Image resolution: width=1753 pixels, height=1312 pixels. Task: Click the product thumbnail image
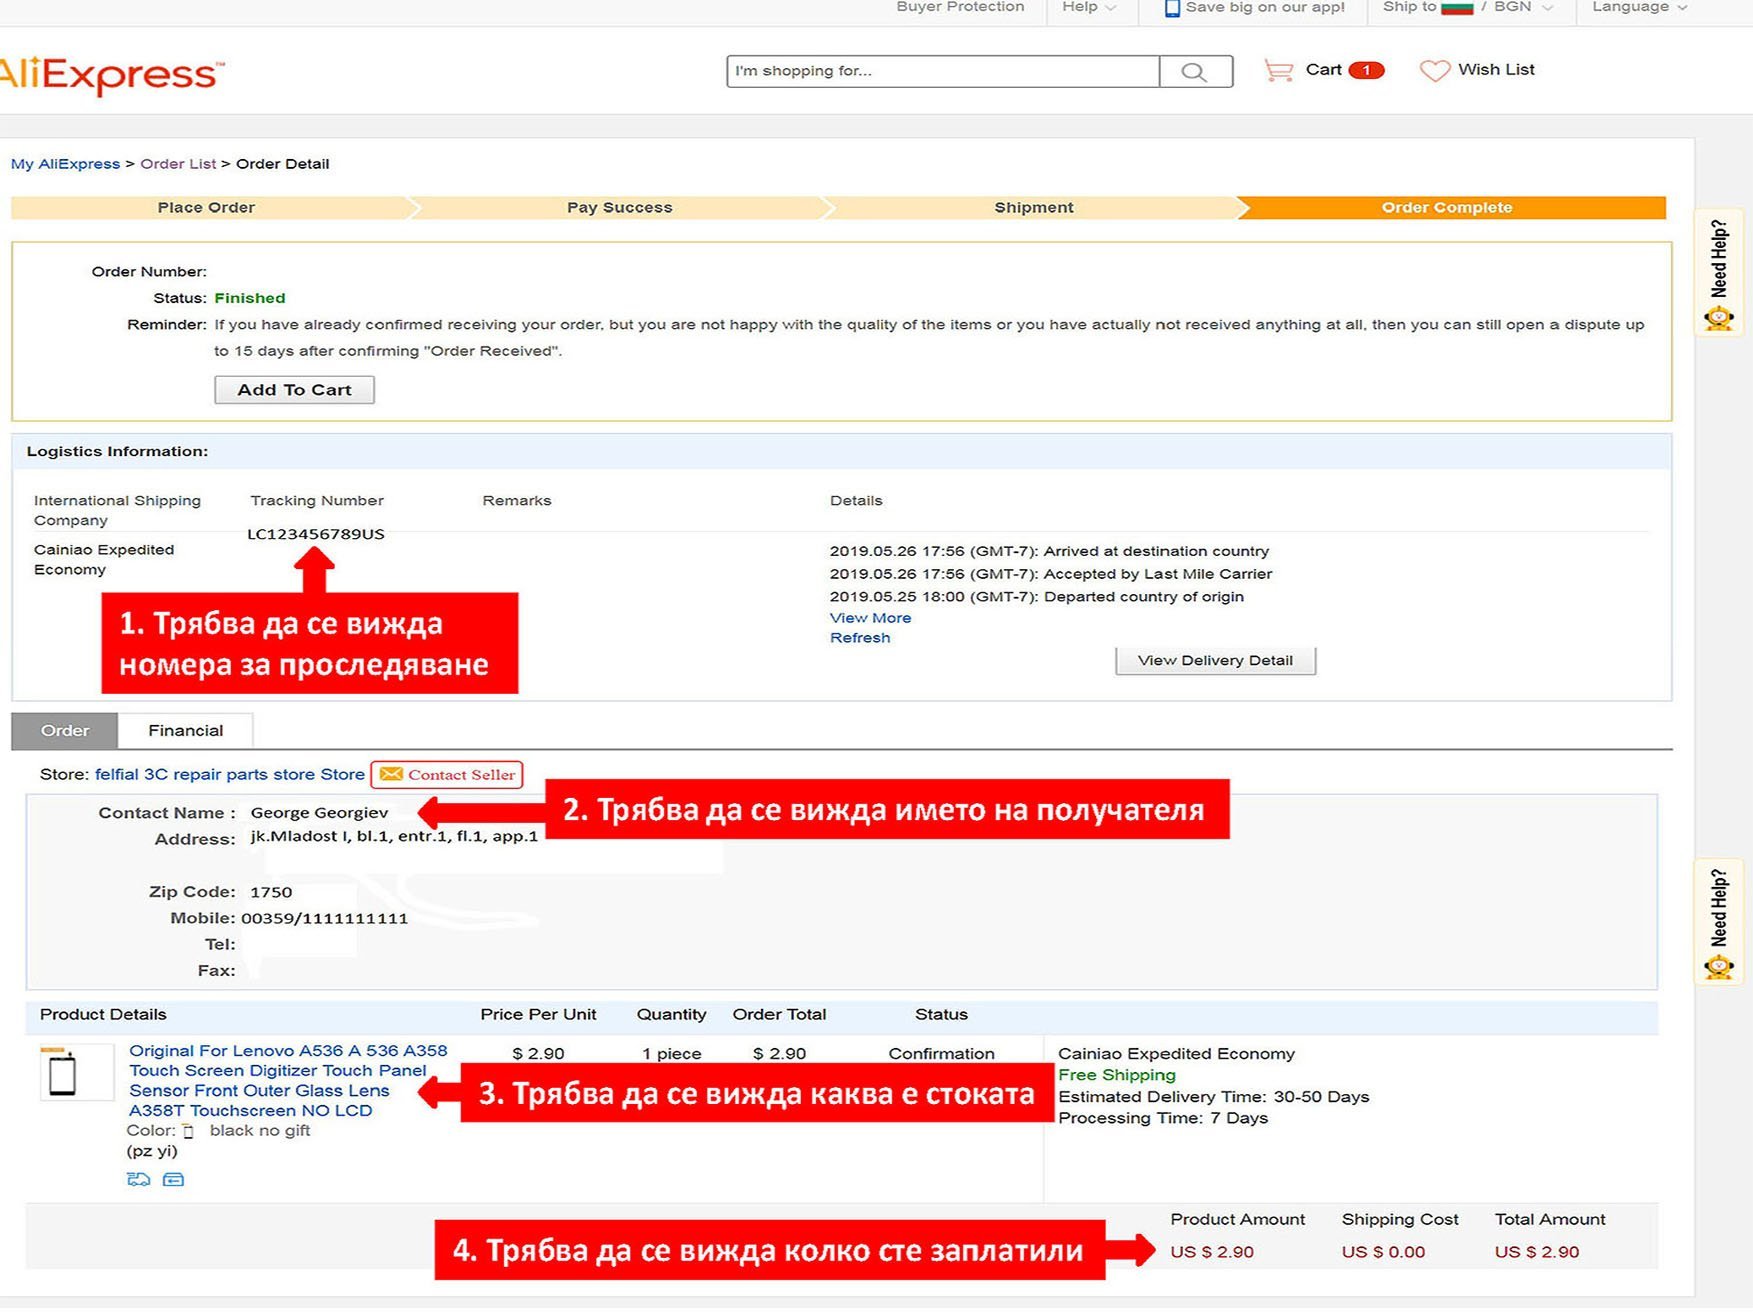pos(64,1074)
